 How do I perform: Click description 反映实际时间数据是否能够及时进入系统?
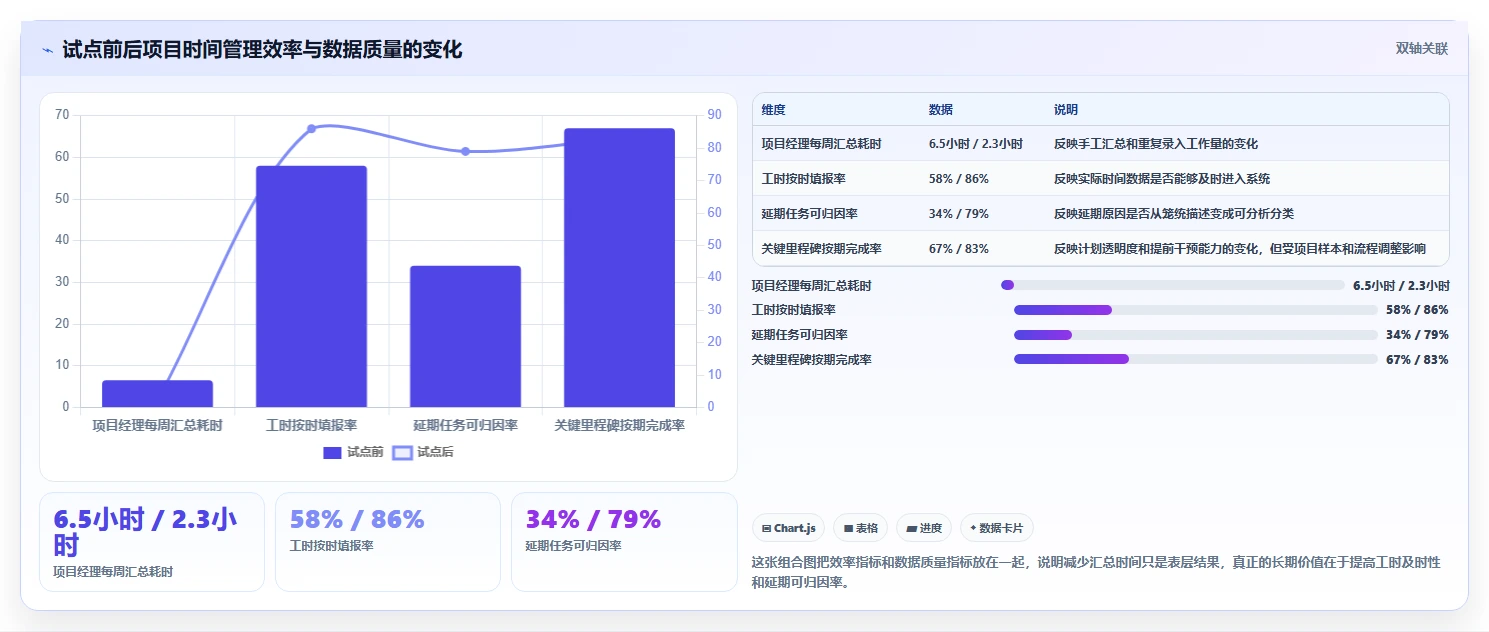1162,179
